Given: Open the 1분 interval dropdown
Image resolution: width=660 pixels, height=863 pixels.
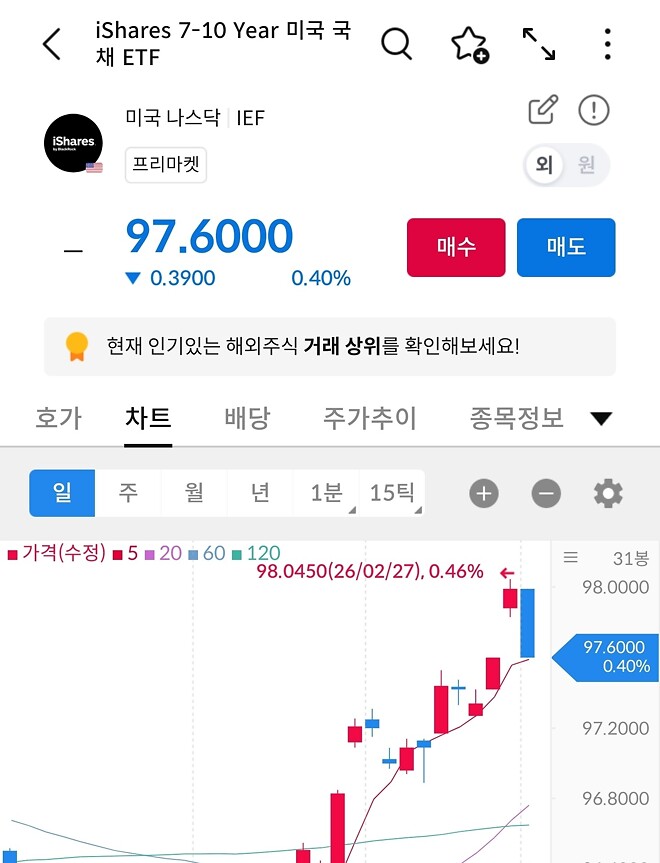Looking at the screenshot, I should coord(324,492).
